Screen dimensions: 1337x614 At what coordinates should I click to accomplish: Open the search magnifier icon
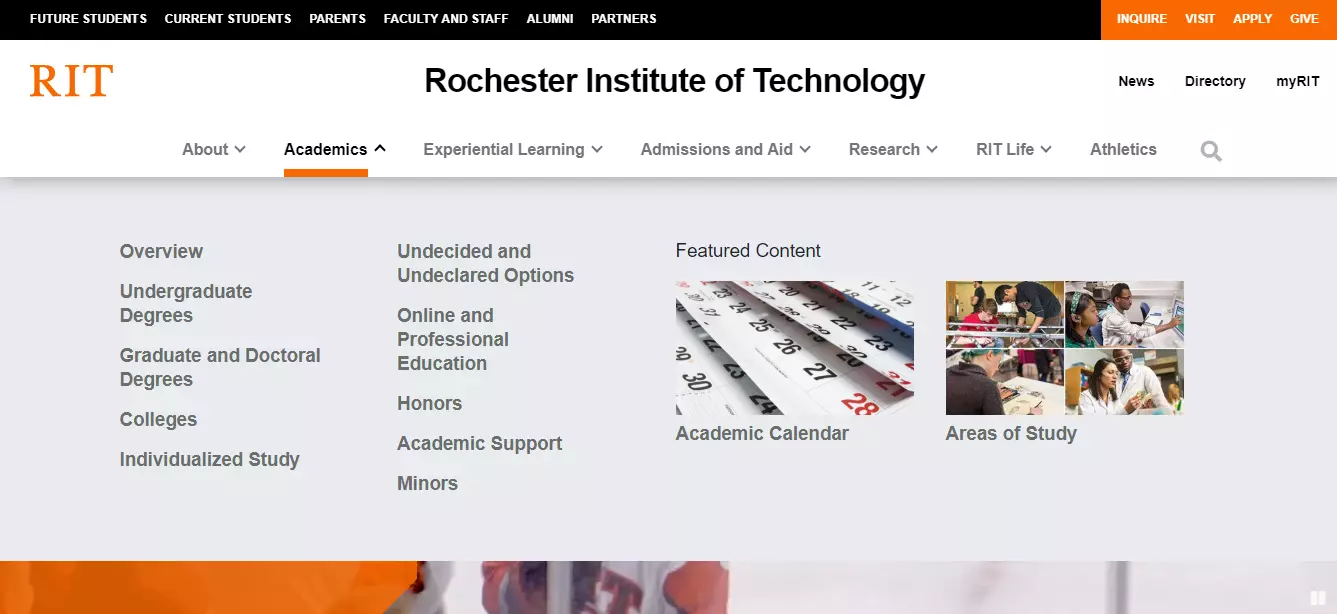point(1211,151)
